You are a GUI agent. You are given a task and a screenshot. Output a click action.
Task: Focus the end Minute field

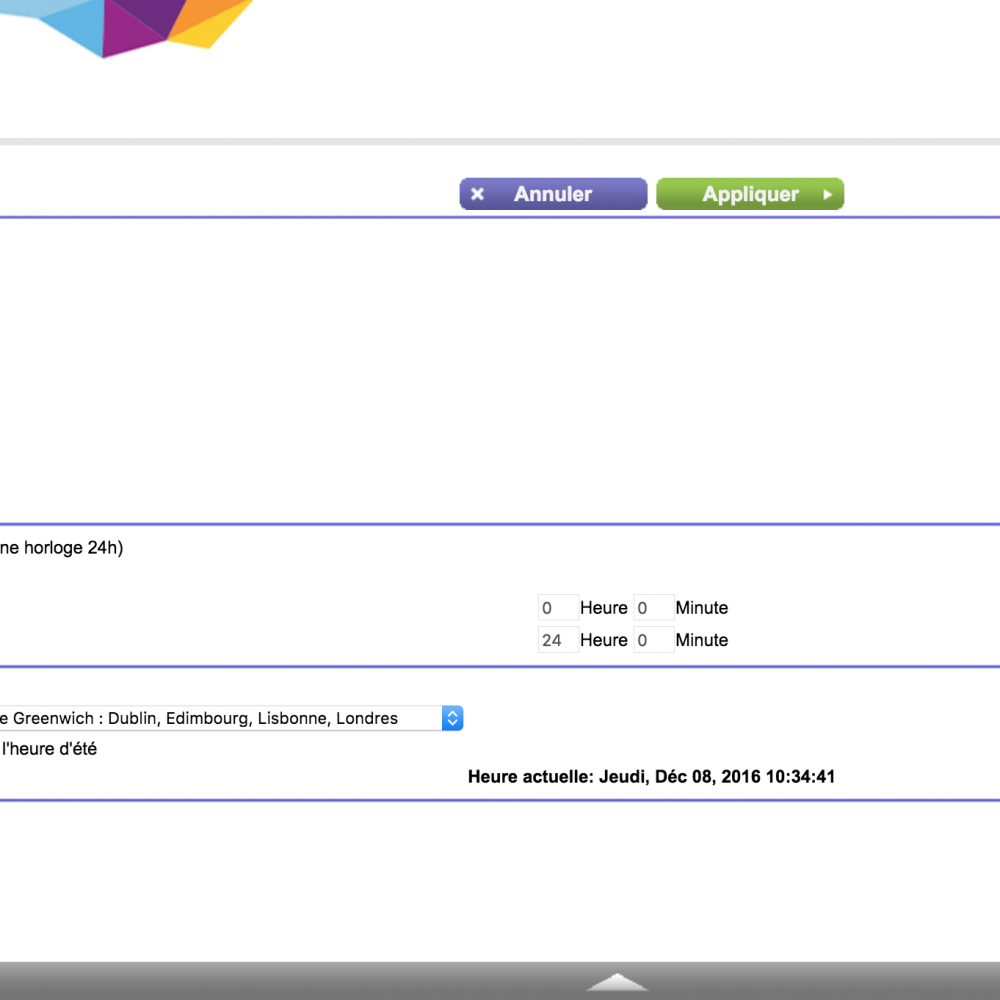(x=654, y=640)
